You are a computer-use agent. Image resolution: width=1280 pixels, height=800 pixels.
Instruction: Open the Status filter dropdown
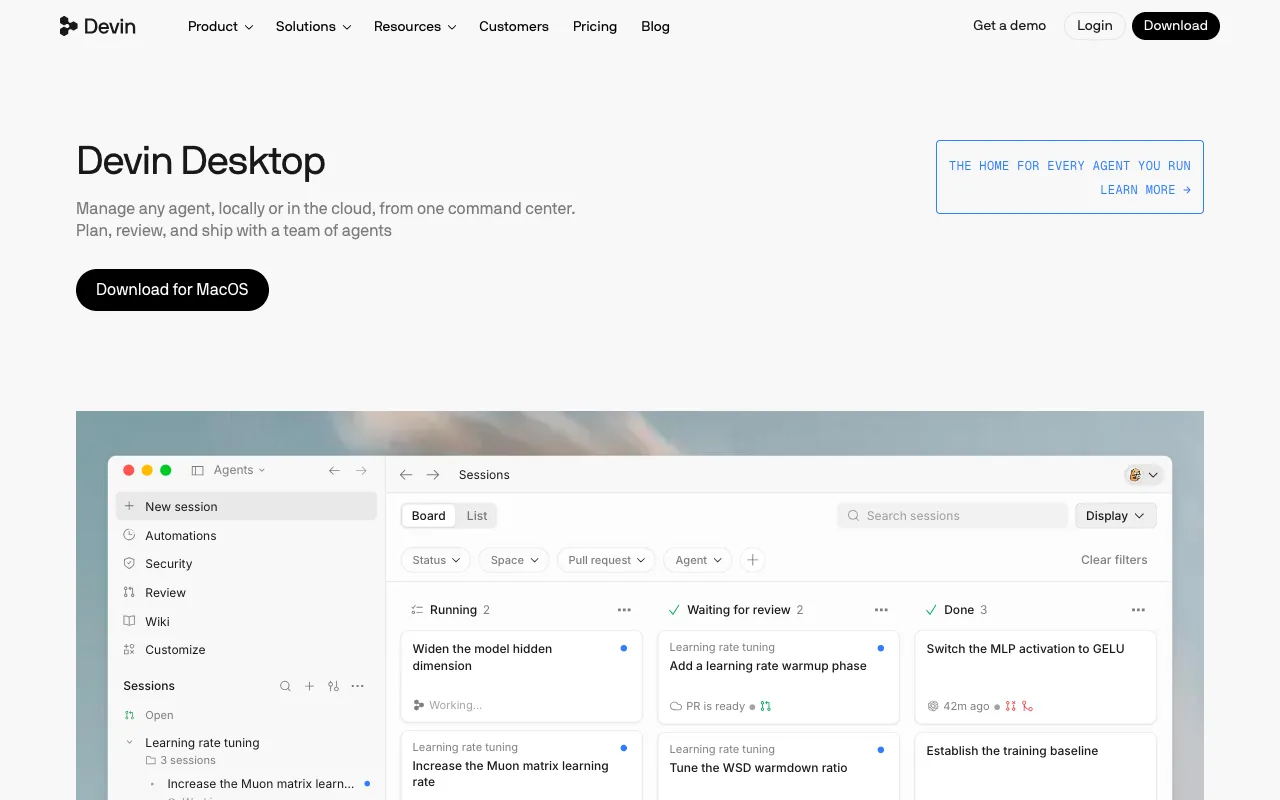coord(436,560)
